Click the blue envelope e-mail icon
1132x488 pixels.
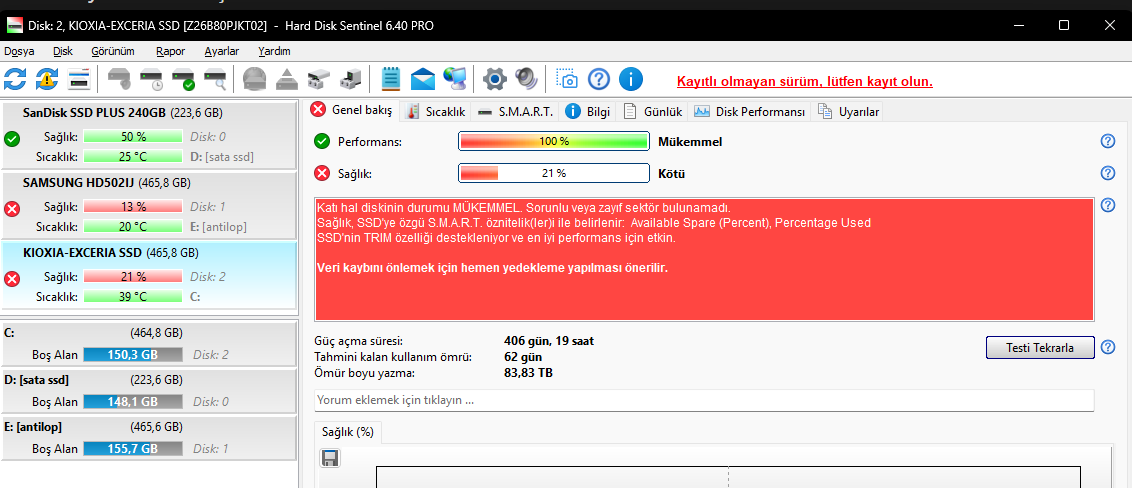point(422,79)
